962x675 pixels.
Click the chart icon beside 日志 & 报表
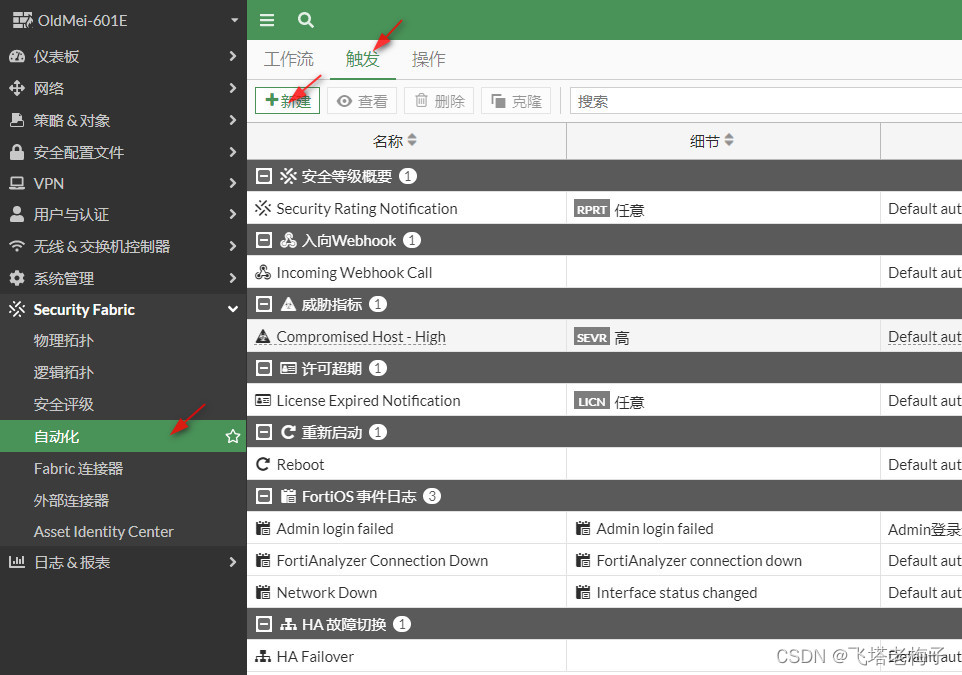17,561
